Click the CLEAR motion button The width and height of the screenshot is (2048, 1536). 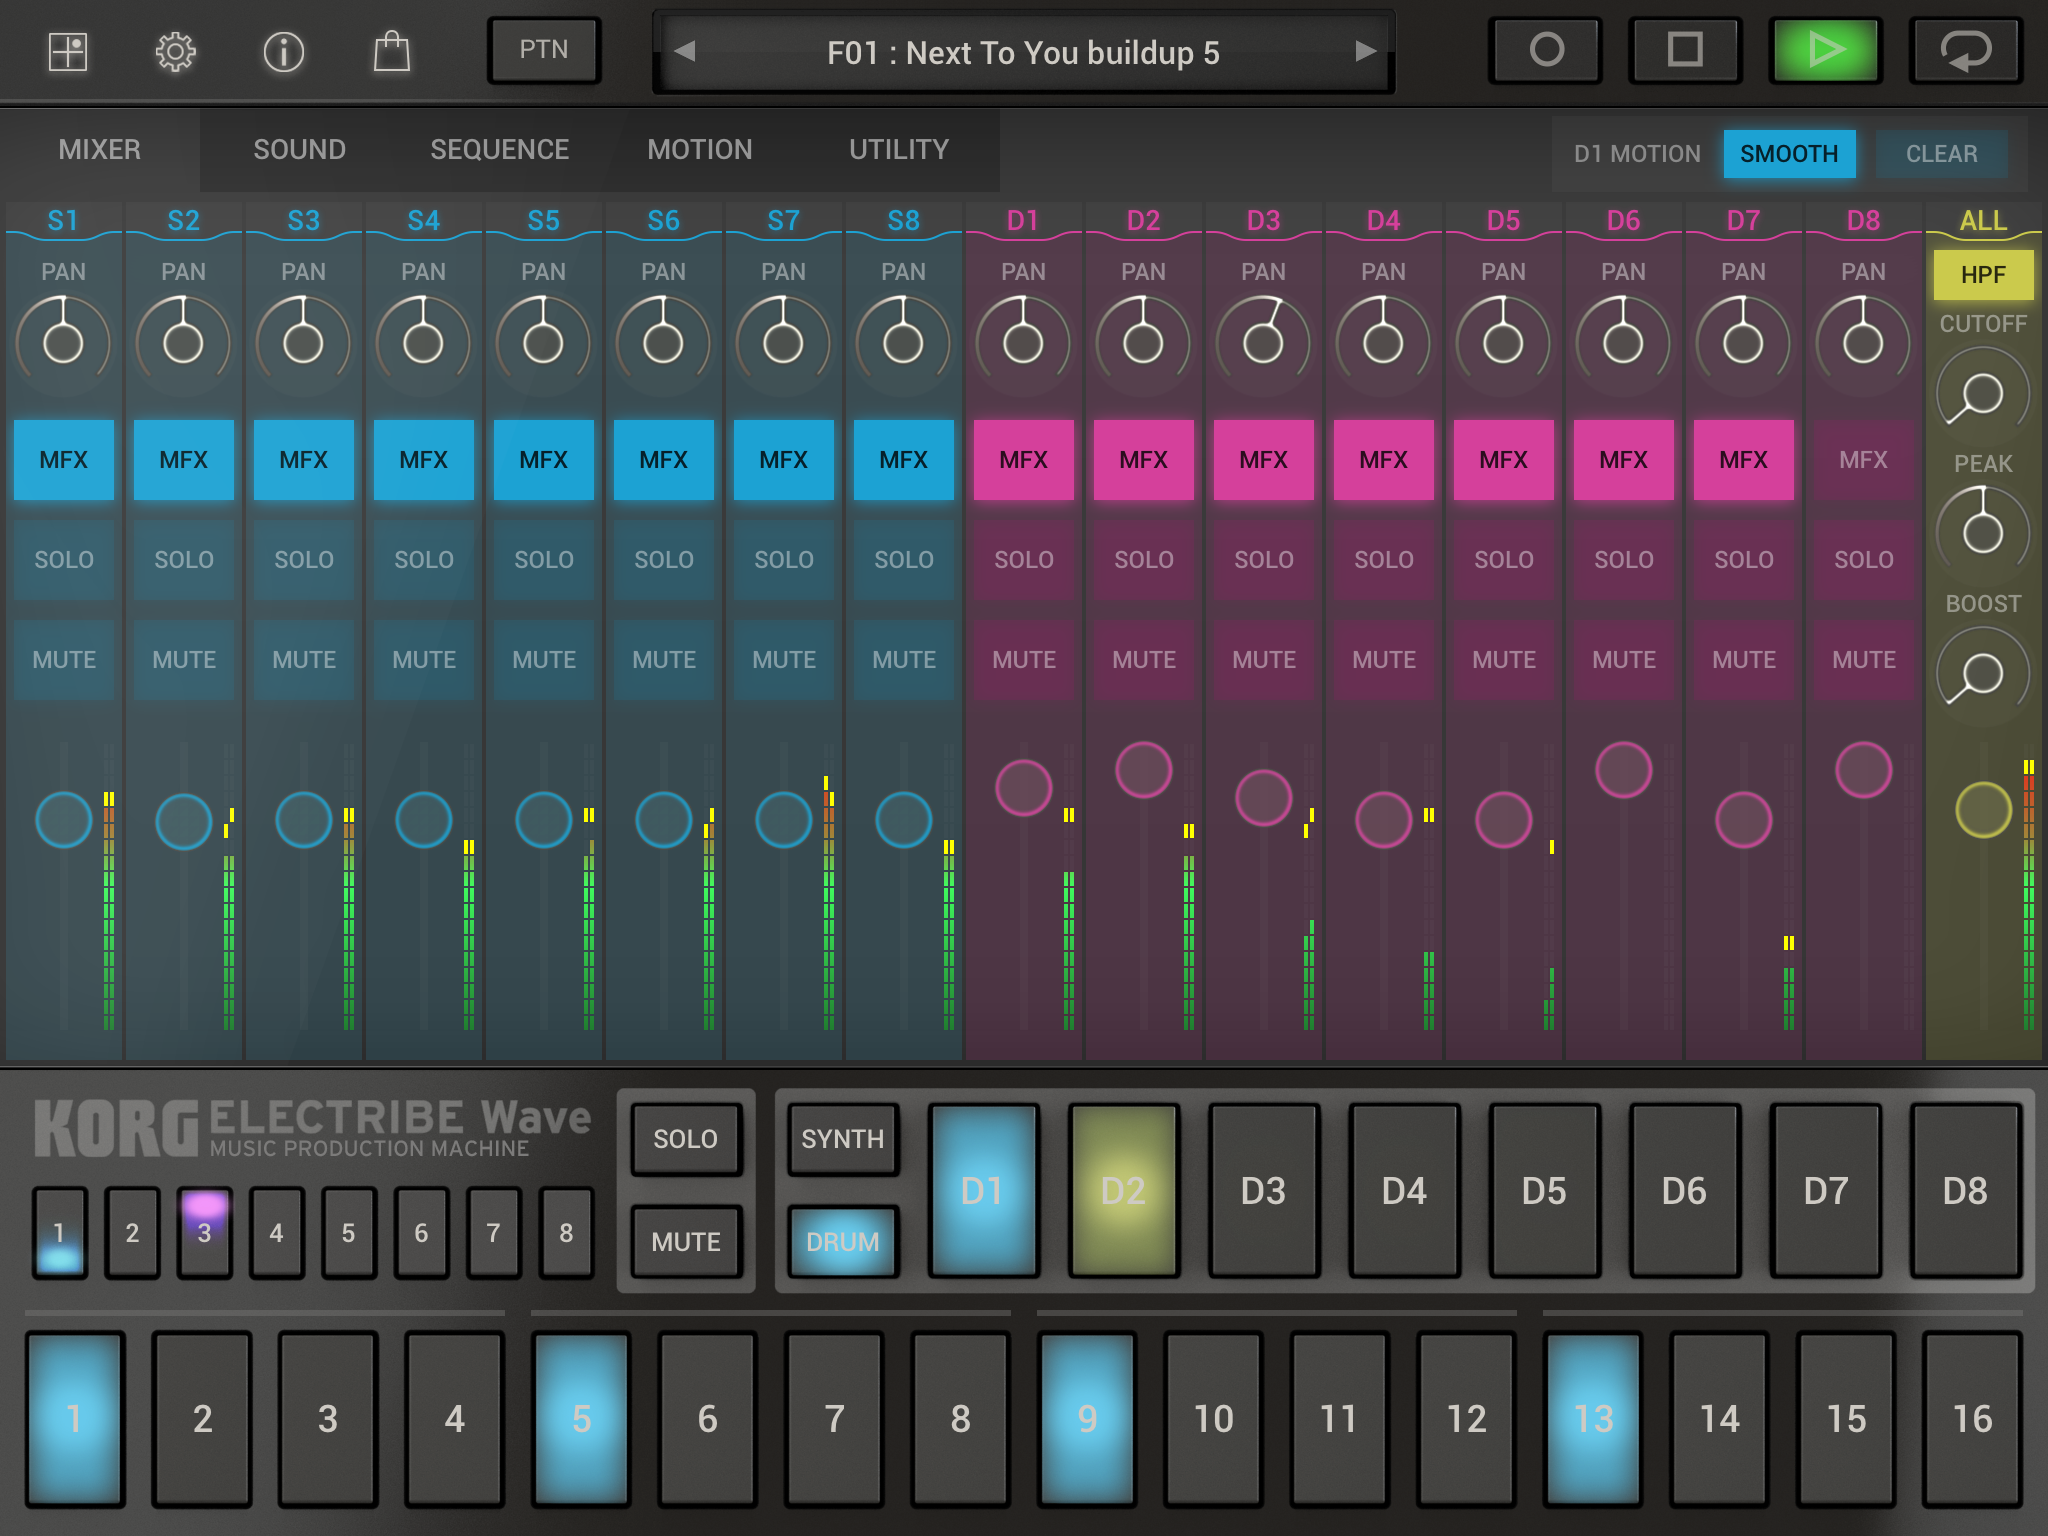(1941, 154)
